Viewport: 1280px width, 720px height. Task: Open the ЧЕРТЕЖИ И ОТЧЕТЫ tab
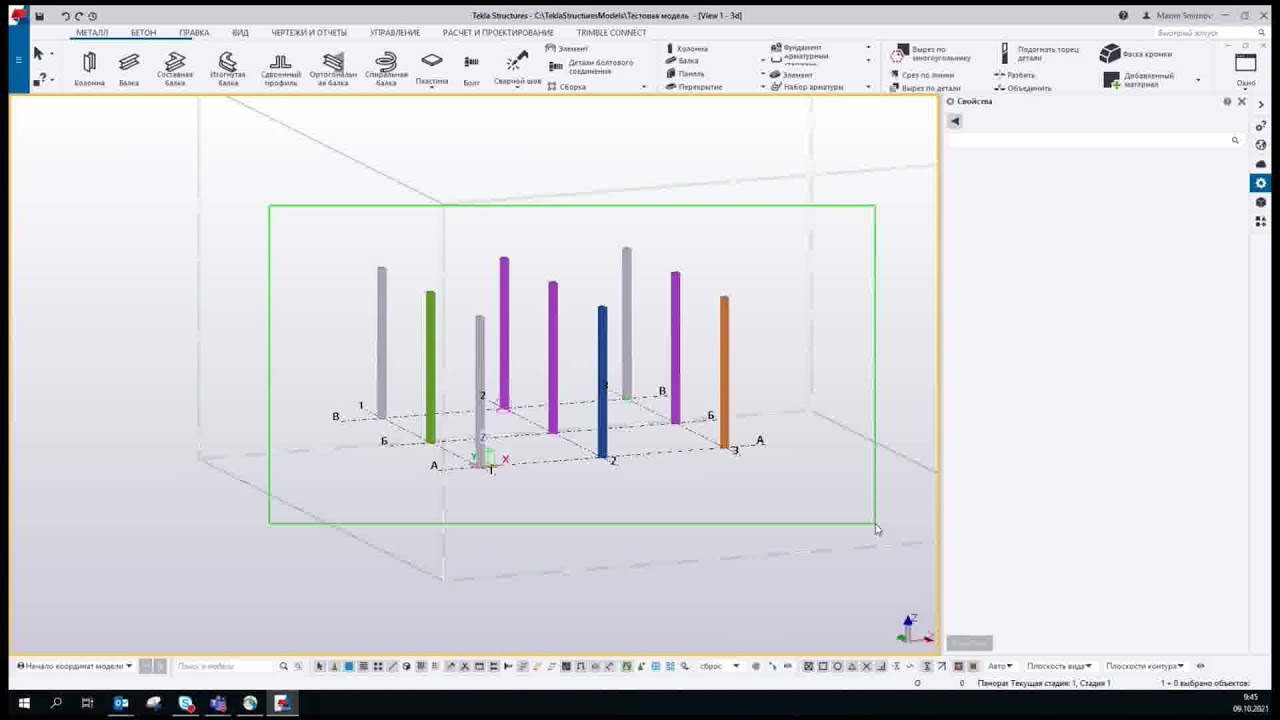tap(309, 33)
